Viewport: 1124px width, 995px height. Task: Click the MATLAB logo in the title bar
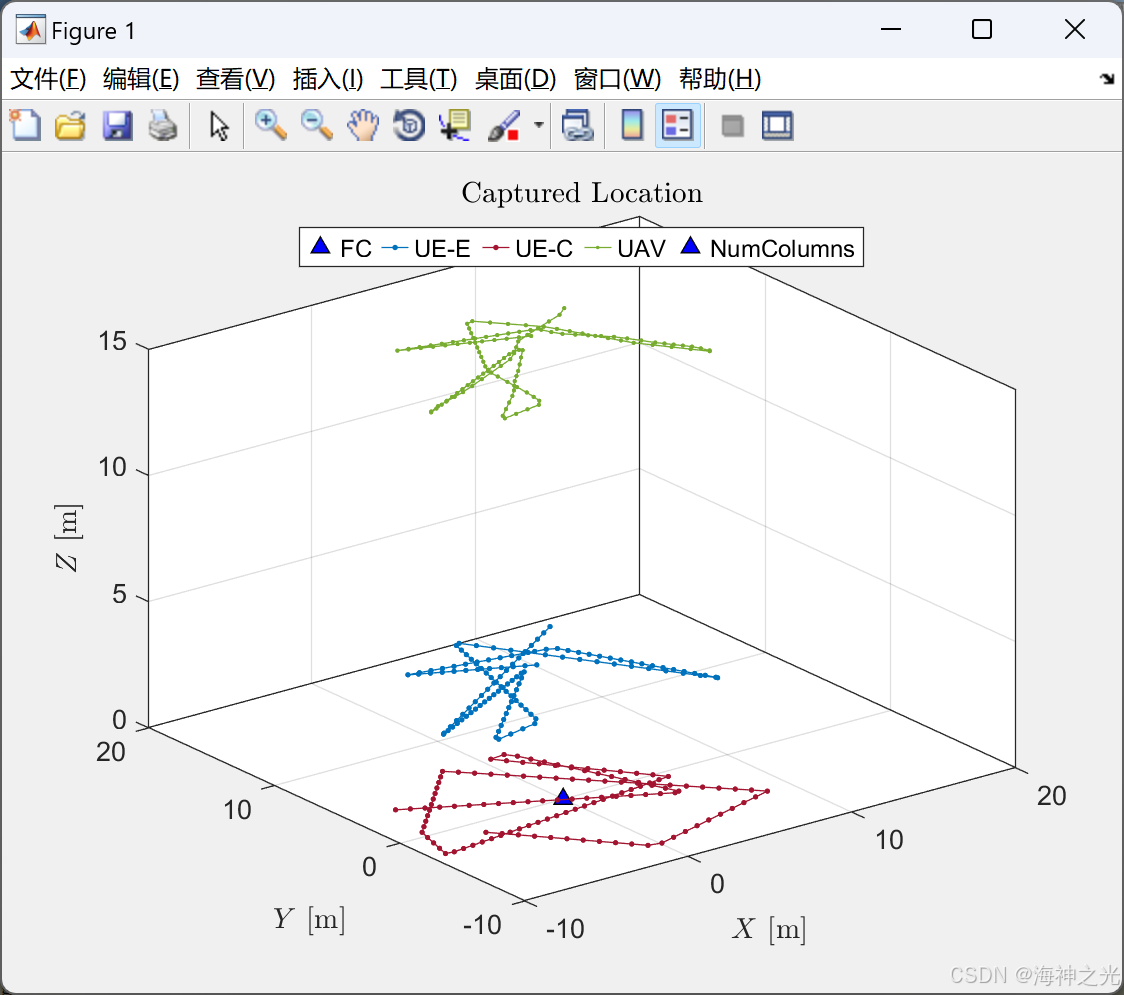click(x=30, y=30)
